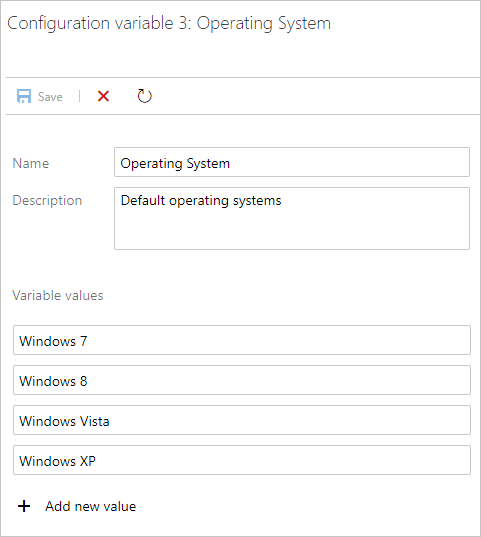The height and width of the screenshot is (537, 481).
Task: Click the refresh circular arrow icon
Action: (144, 96)
